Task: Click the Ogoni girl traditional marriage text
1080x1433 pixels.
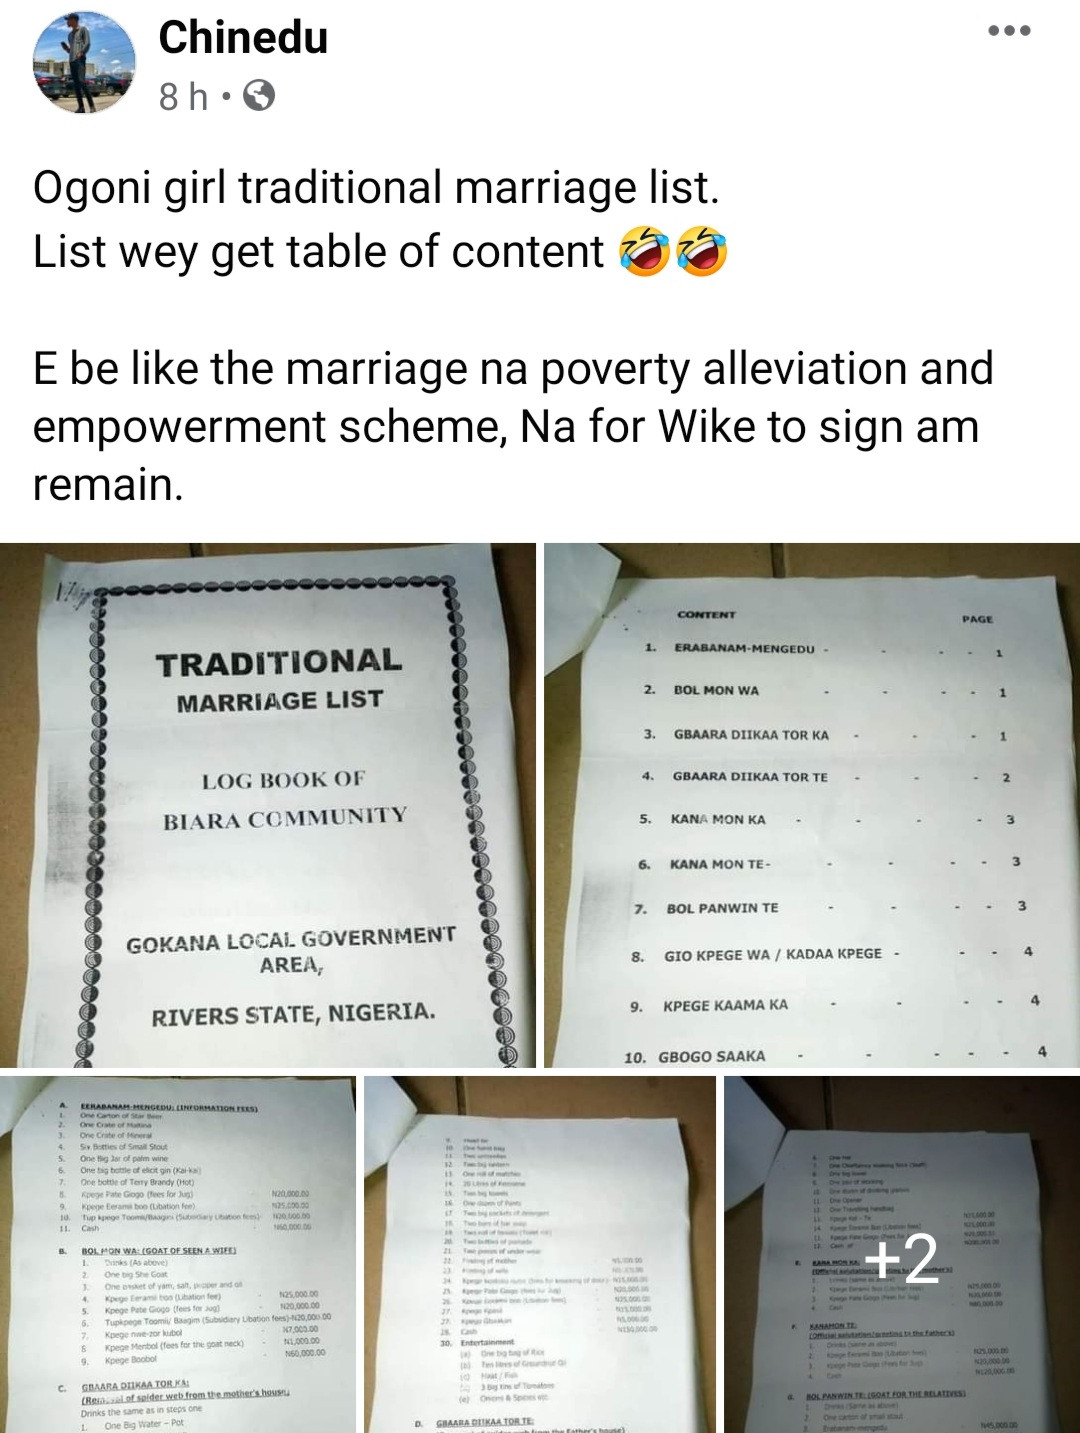Action: tap(376, 188)
